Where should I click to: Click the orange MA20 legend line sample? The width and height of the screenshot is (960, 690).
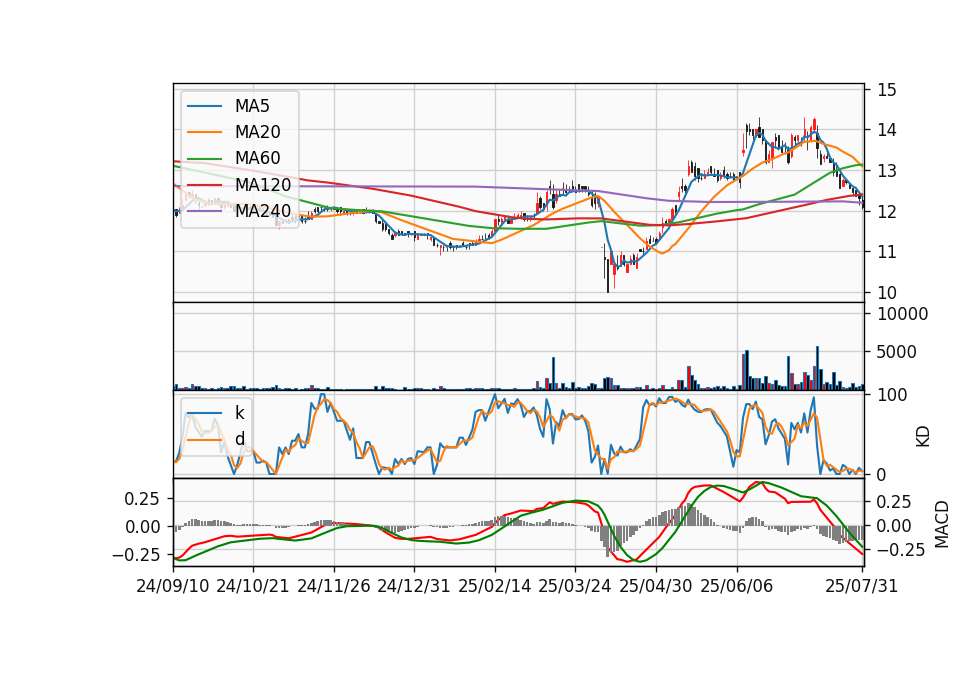(x=204, y=132)
